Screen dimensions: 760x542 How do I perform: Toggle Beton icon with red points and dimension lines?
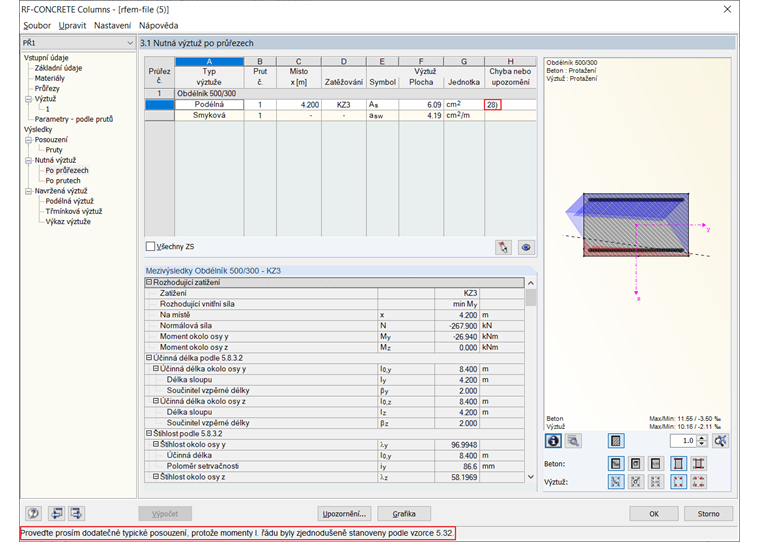tap(698, 463)
